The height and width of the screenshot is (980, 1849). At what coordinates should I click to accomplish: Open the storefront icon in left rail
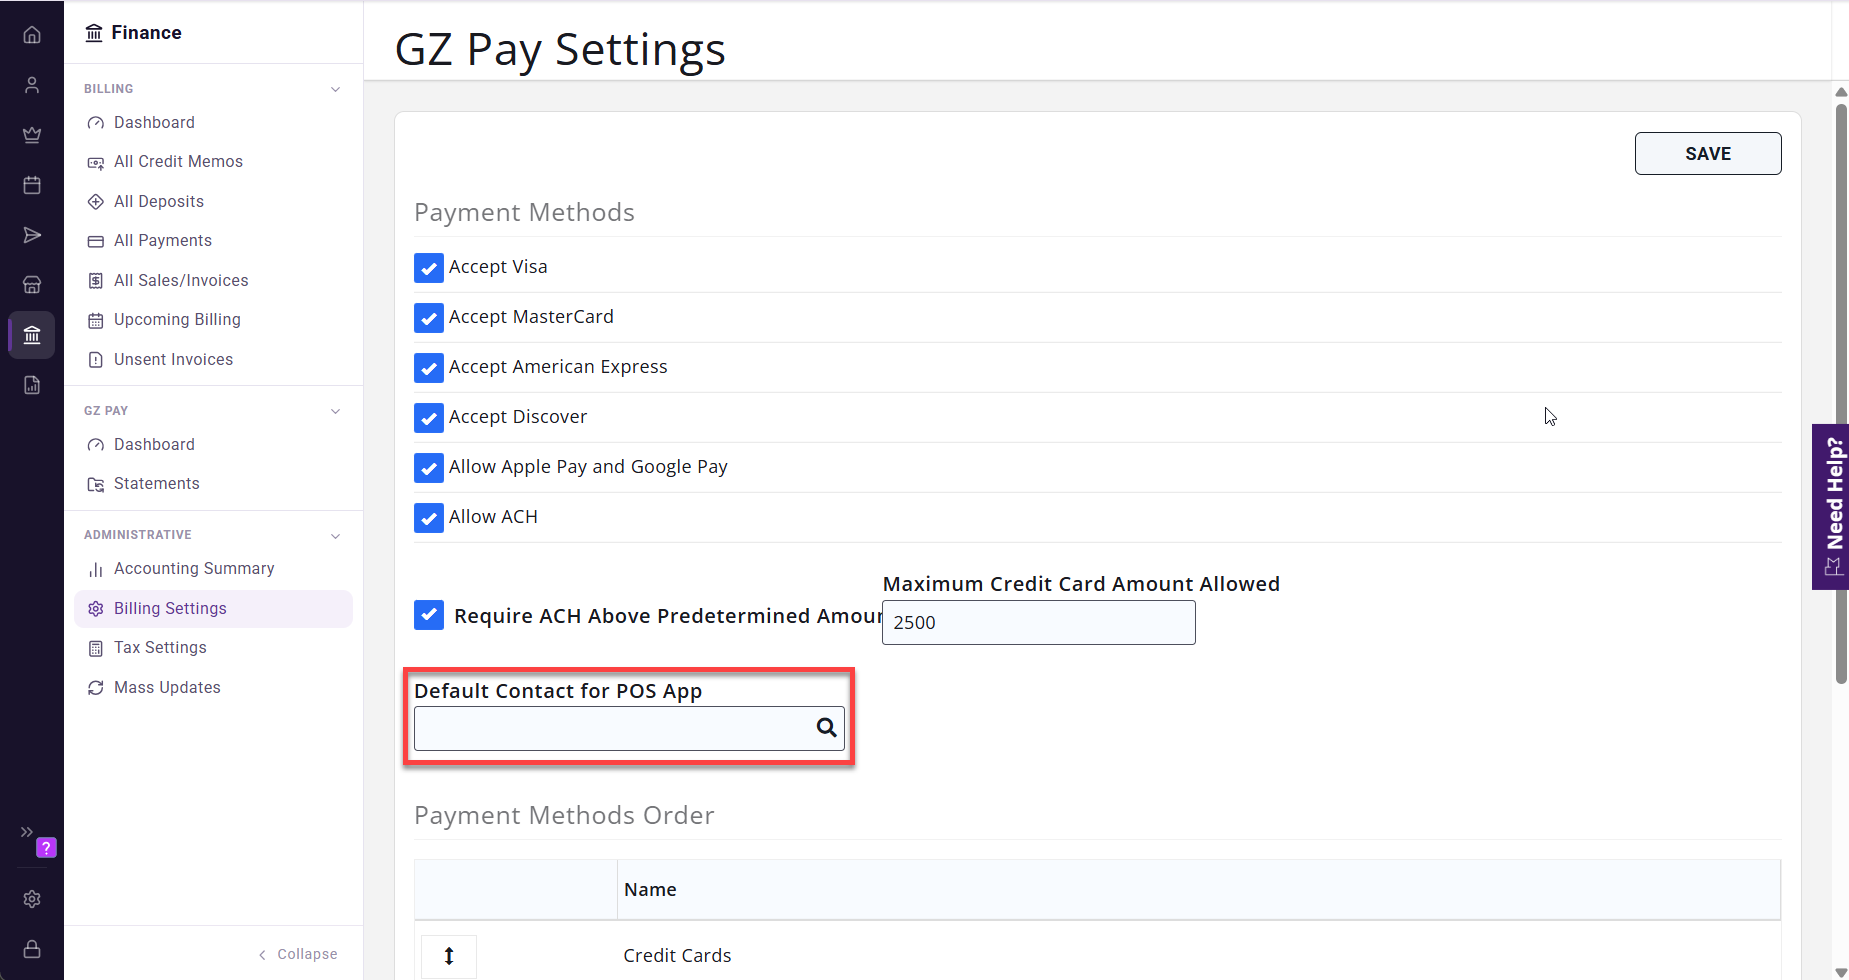click(x=32, y=285)
